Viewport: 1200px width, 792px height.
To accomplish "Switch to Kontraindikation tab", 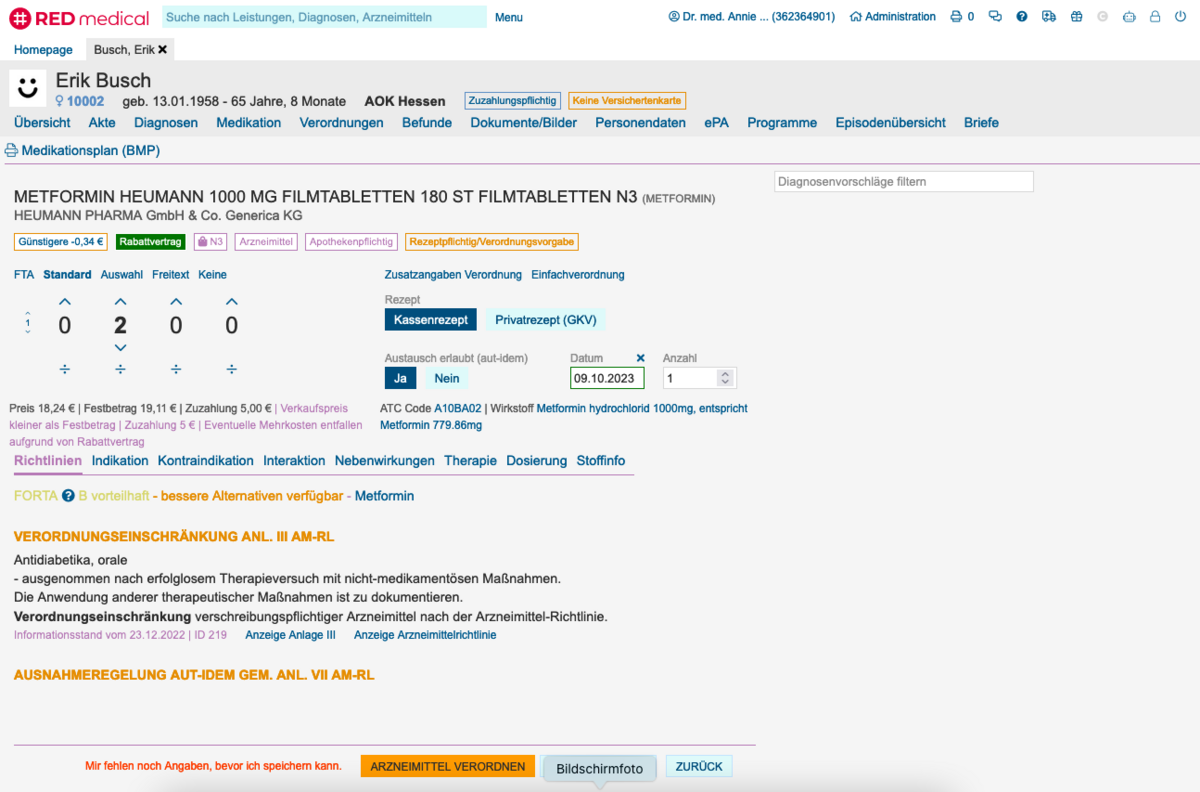I will coord(206,461).
